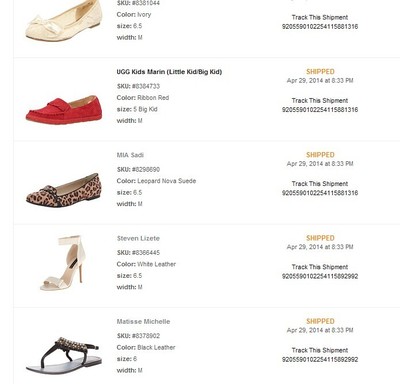Open the Matisse Michelle product link

point(143,322)
